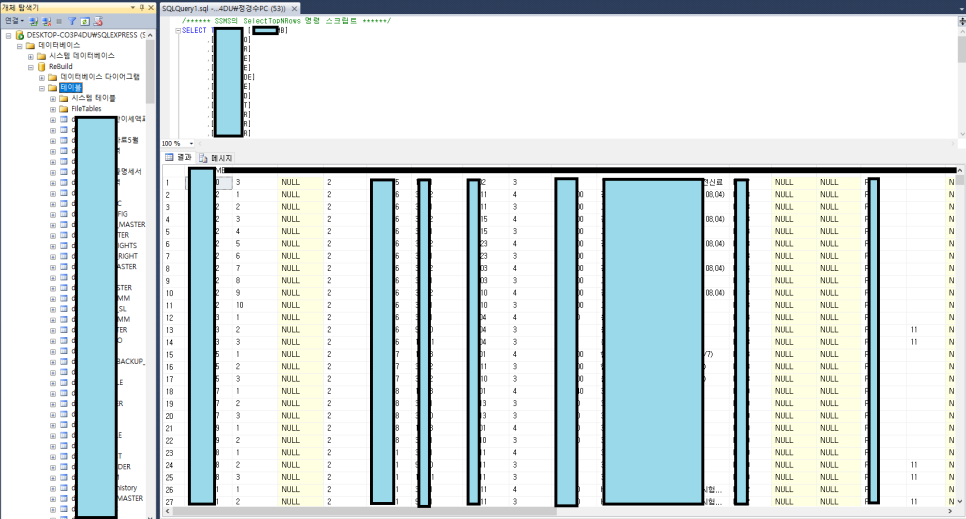Open the 연결 dropdown menu

coord(14,21)
